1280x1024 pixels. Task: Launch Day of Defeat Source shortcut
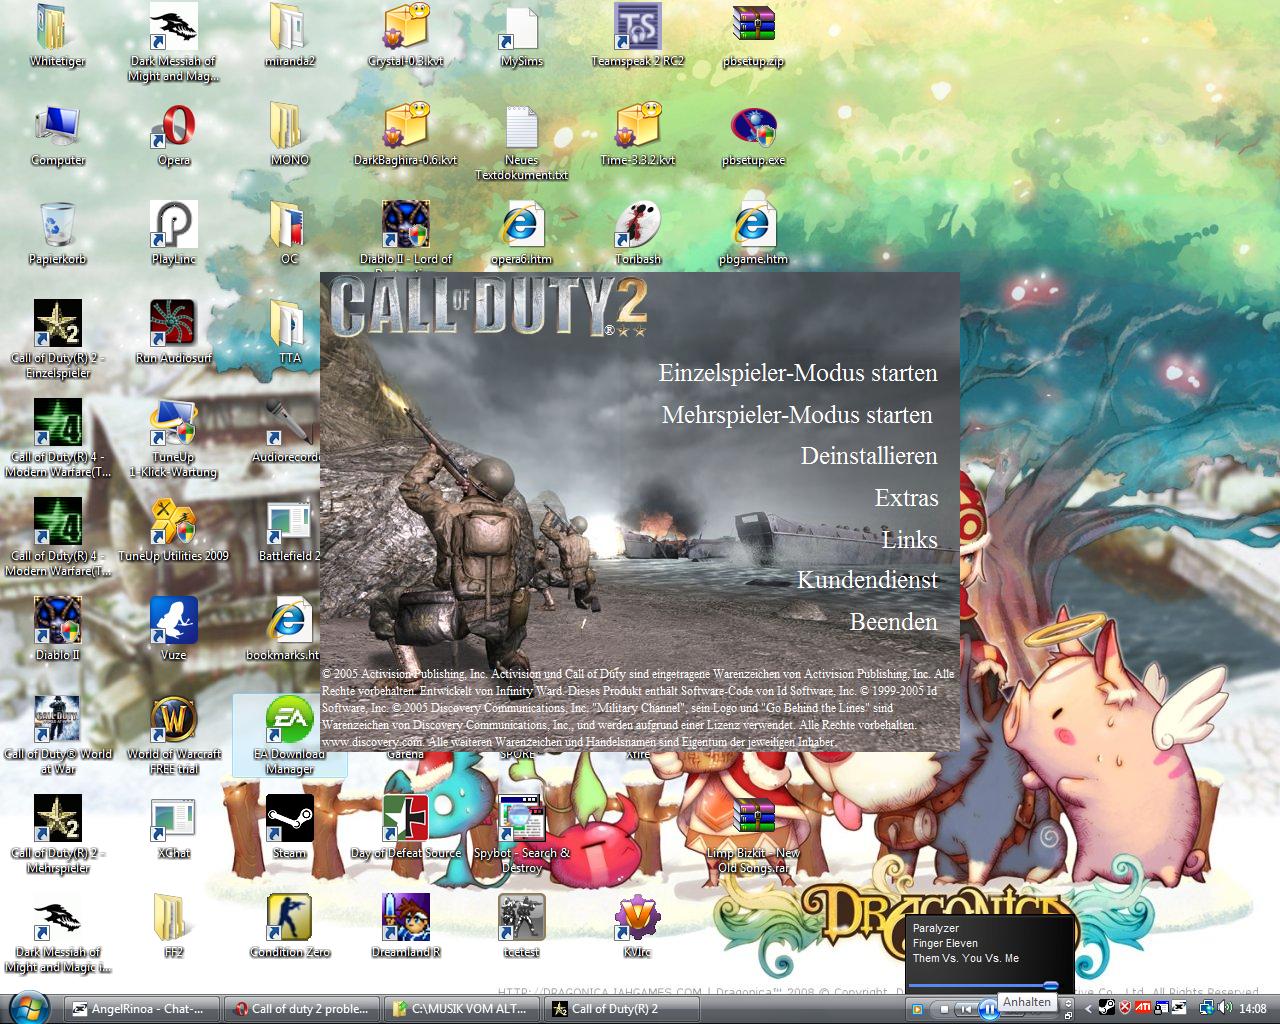pyautogui.click(x=405, y=828)
